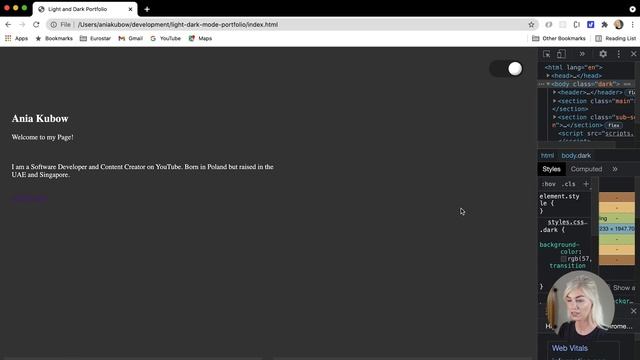Toggle the :hov element state panel
This screenshot has height=360, width=640.
[549, 184]
